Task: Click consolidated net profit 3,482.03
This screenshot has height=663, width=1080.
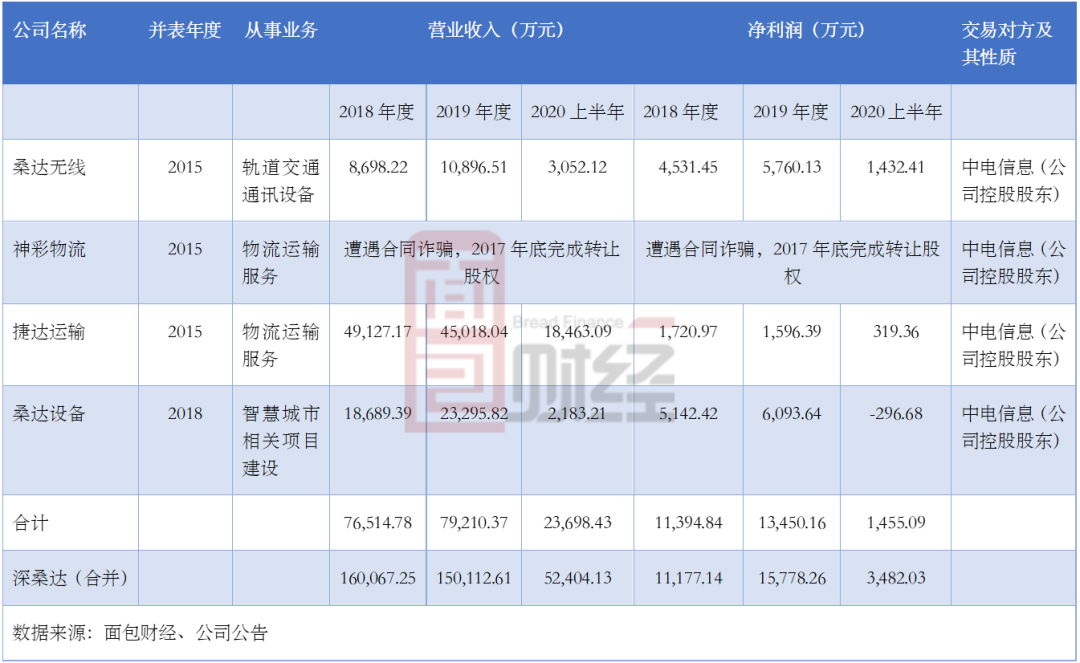Action: 895,578
